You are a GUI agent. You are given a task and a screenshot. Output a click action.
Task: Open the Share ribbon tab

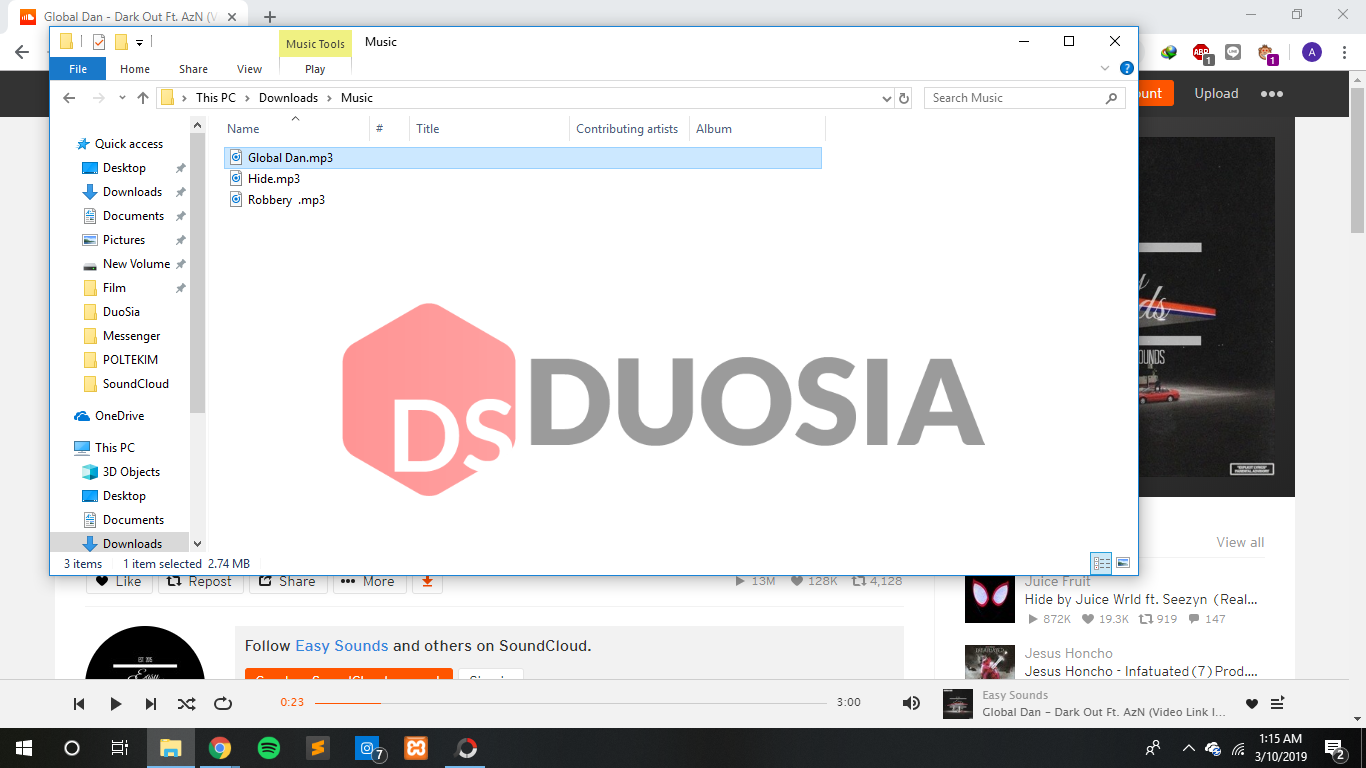click(193, 69)
